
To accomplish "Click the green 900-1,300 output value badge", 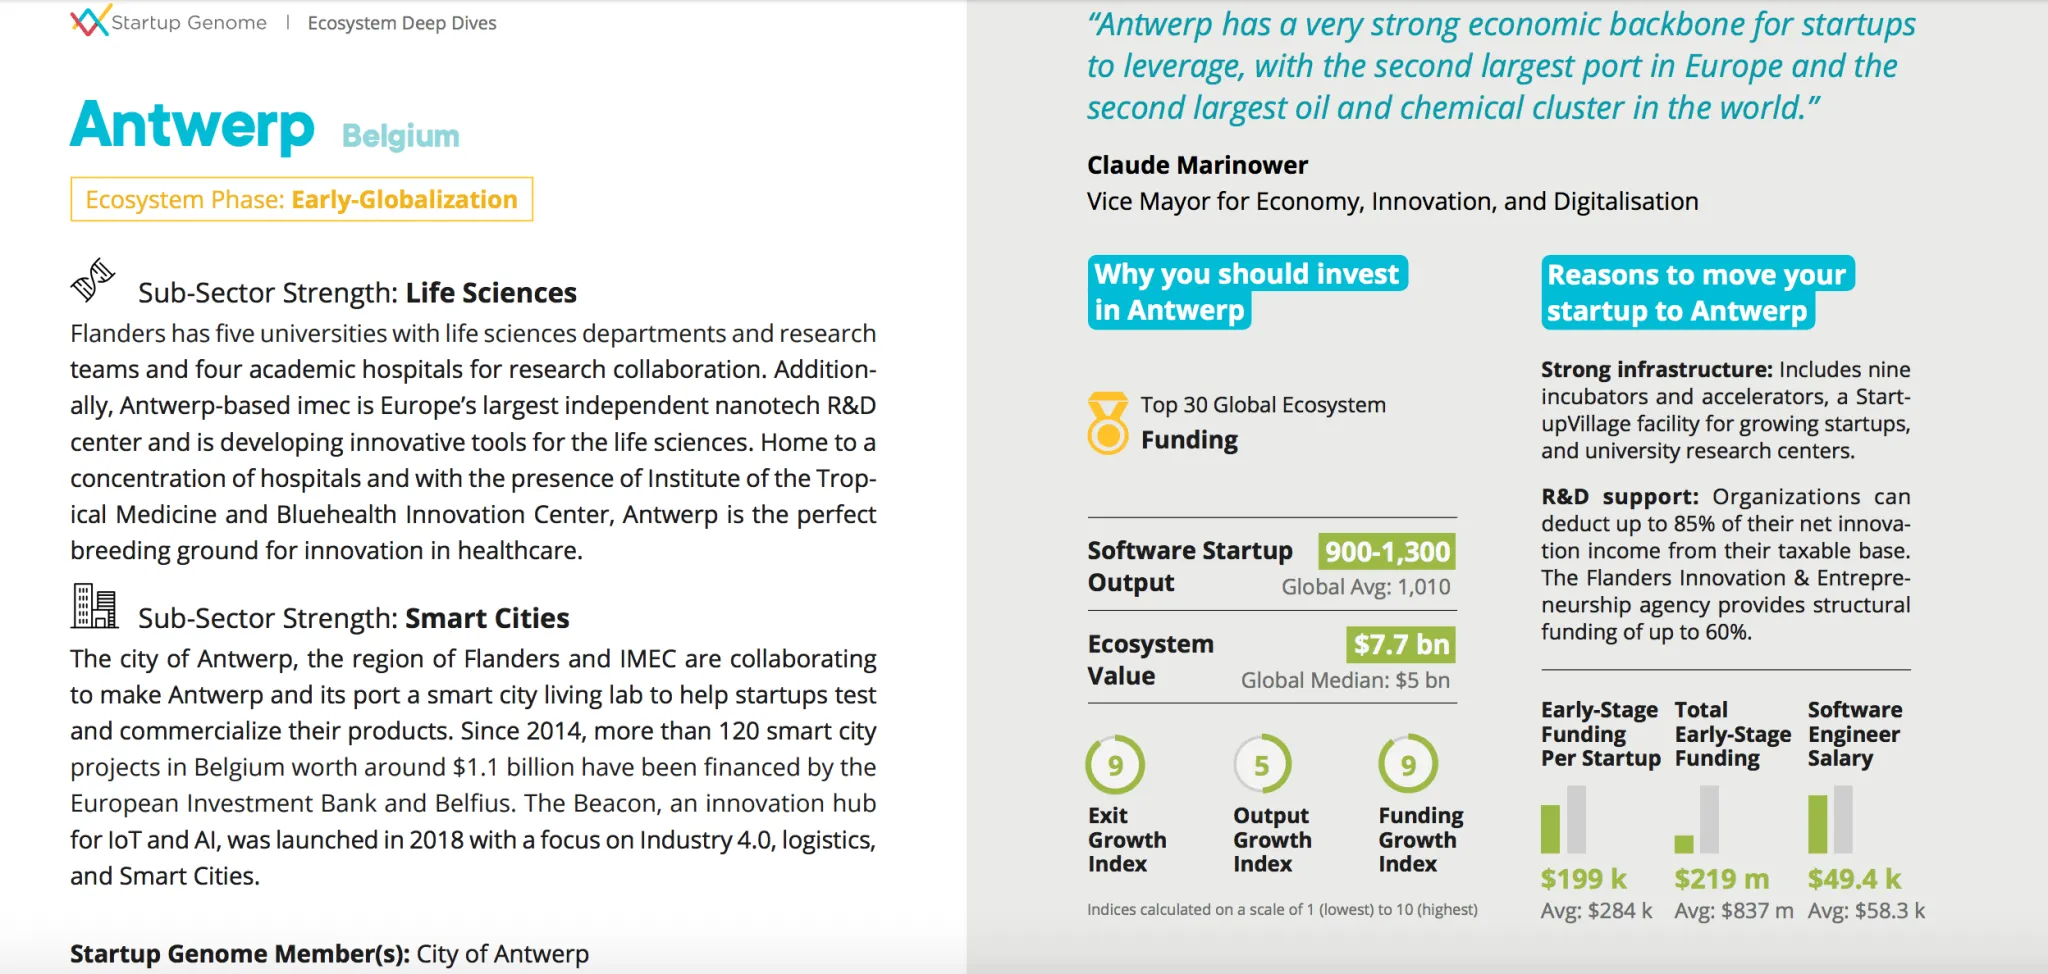I will pos(1386,551).
